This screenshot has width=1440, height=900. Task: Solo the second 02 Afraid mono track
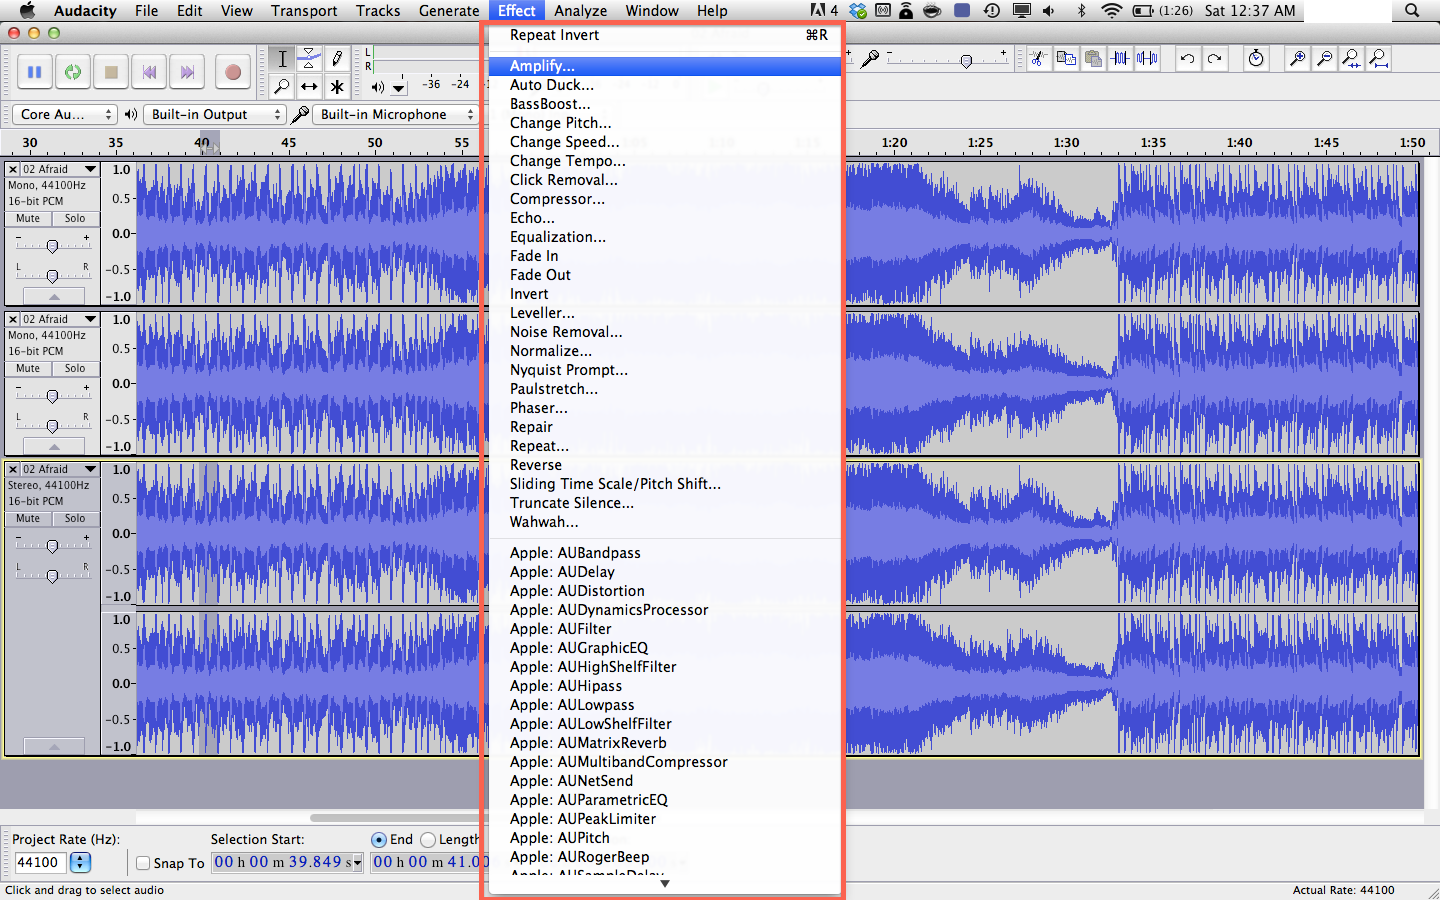point(75,368)
